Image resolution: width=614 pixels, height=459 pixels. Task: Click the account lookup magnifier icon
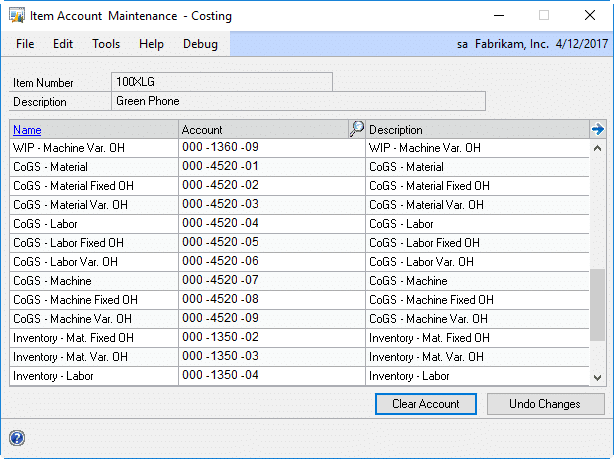pyautogui.click(x=356, y=129)
